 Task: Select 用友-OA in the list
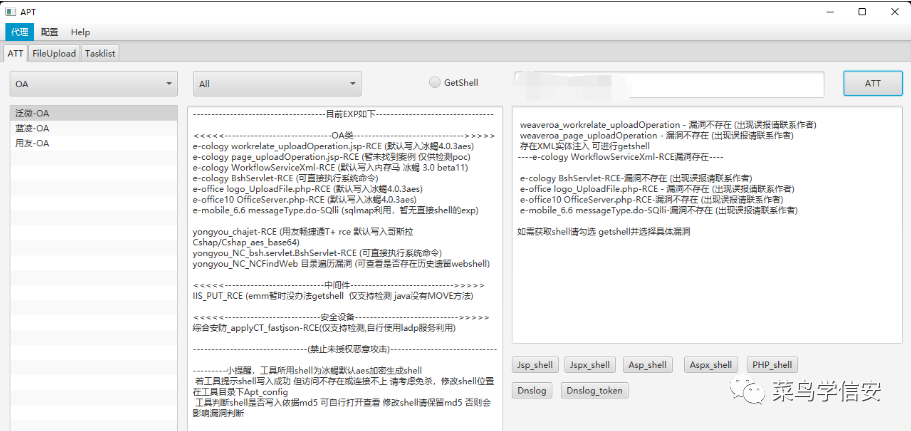pos(32,143)
